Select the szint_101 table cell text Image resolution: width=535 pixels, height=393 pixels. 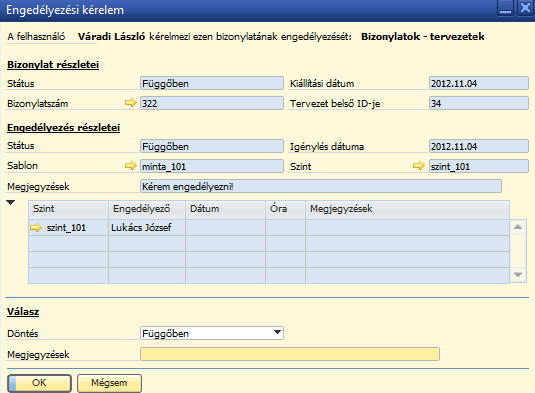(x=66, y=228)
